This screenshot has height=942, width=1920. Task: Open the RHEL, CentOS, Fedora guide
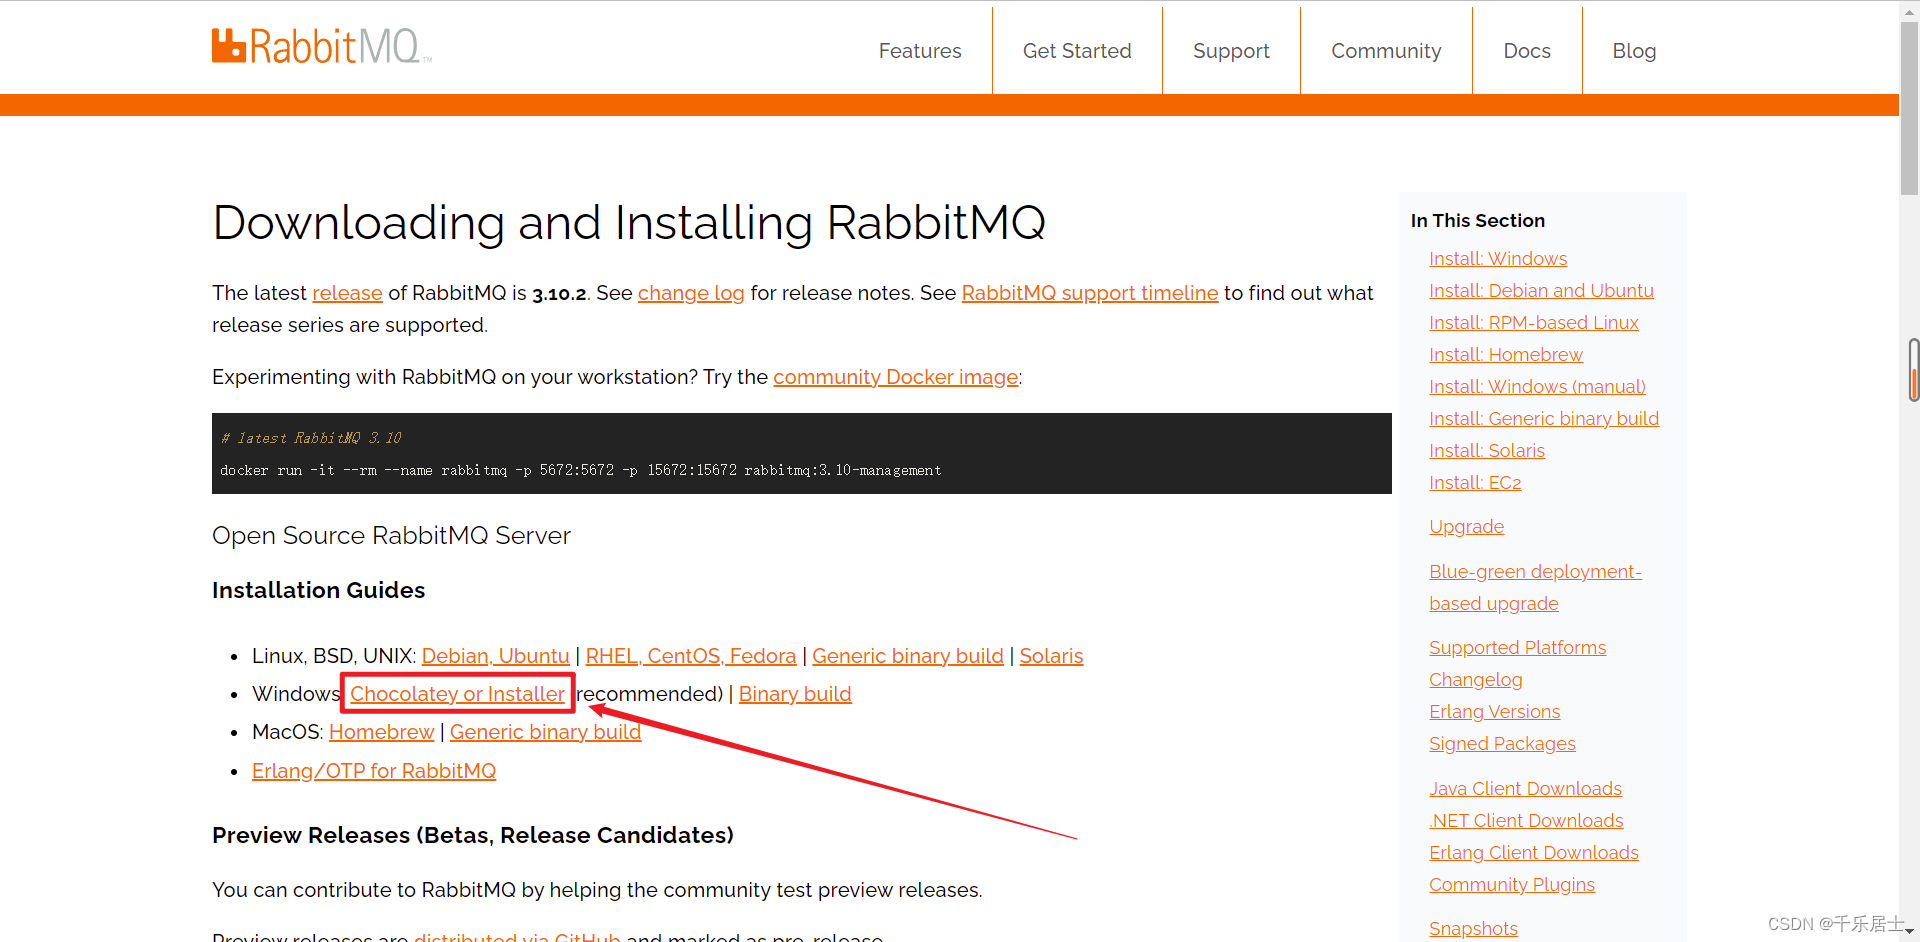point(691,656)
